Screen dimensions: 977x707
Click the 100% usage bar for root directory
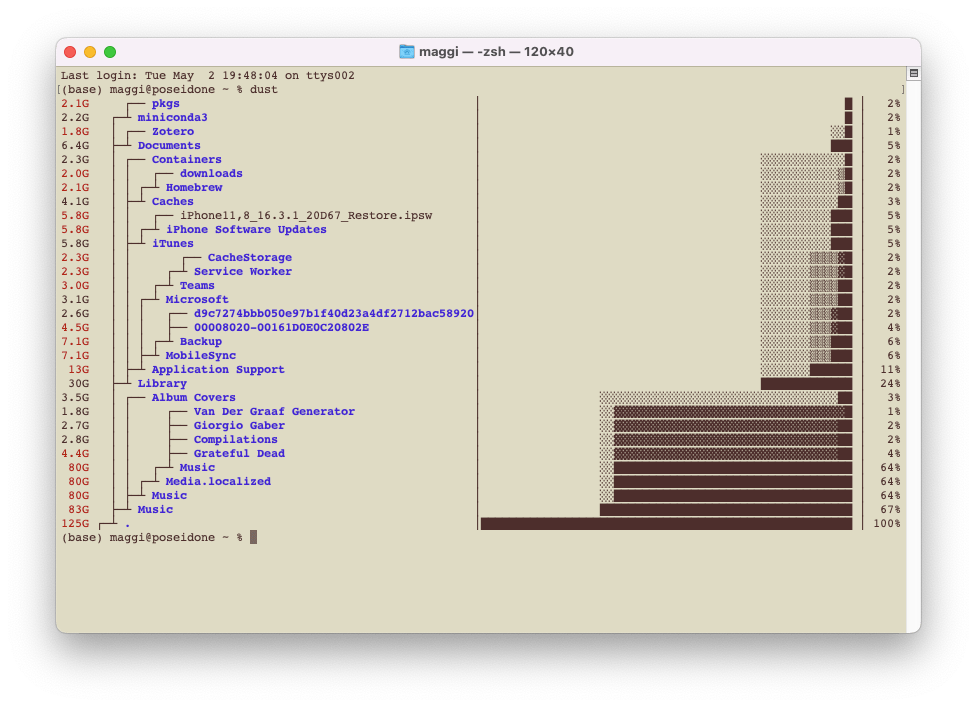[666, 523]
